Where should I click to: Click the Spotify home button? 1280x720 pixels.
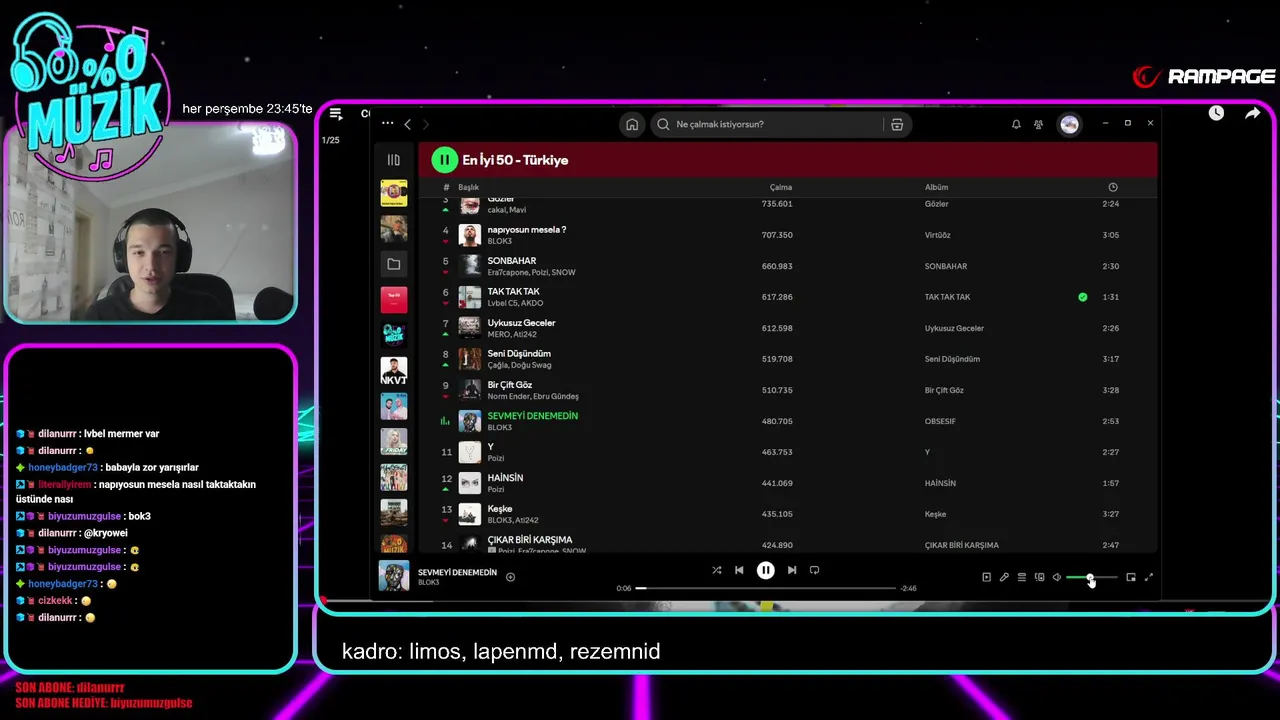632,124
